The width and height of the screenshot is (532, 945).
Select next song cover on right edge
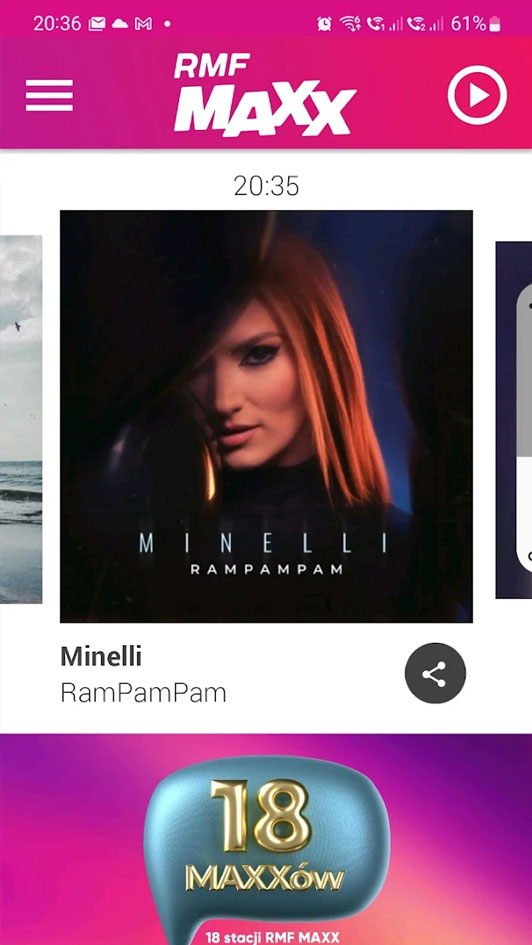tap(513, 420)
